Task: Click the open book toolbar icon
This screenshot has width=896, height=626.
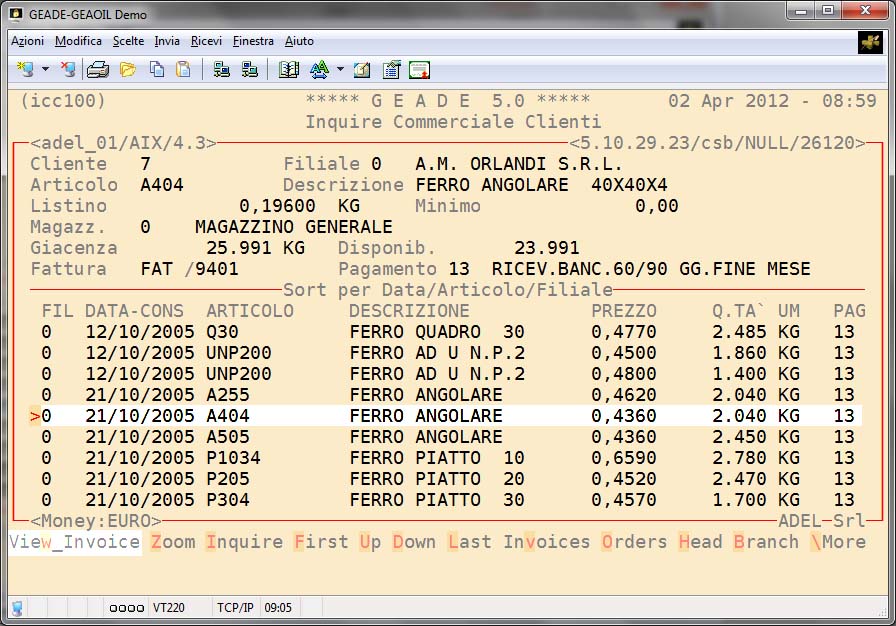Action: pyautogui.click(x=289, y=70)
